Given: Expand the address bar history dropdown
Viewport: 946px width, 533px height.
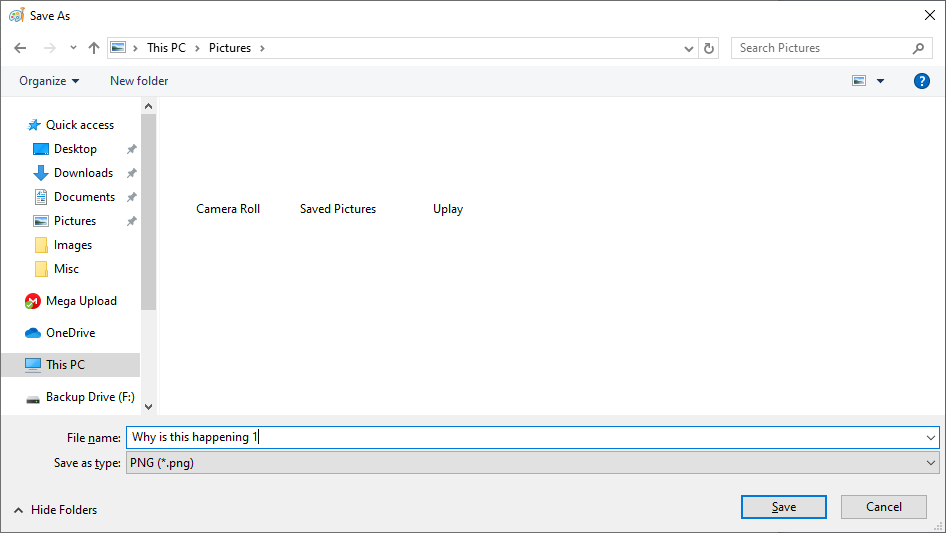Looking at the screenshot, I should tap(689, 48).
